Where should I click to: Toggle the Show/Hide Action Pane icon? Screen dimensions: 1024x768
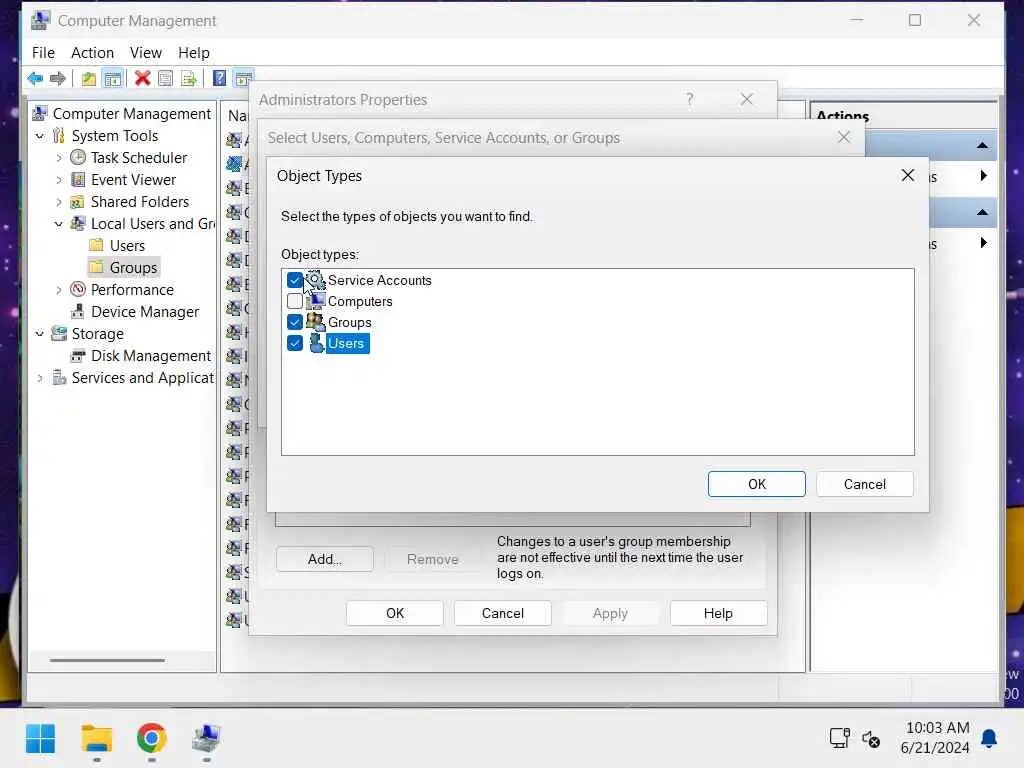[x=244, y=79]
